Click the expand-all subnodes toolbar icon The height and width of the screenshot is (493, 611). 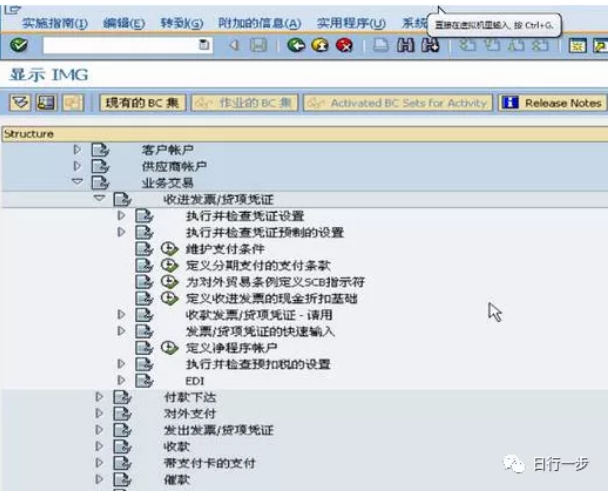pyautogui.click(x=20, y=103)
